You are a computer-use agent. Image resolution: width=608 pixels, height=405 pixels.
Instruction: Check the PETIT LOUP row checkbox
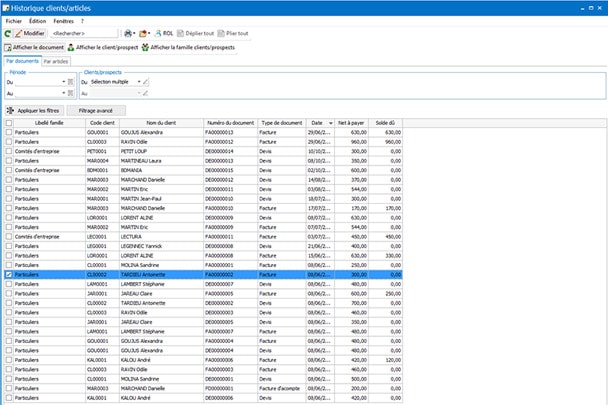tap(9, 151)
